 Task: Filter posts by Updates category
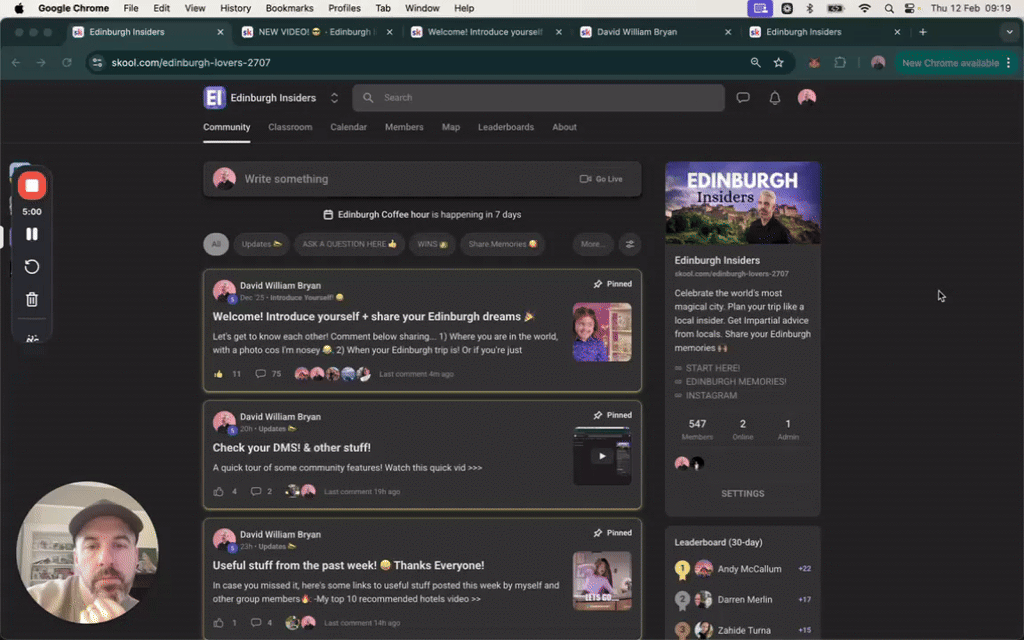click(x=261, y=244)
